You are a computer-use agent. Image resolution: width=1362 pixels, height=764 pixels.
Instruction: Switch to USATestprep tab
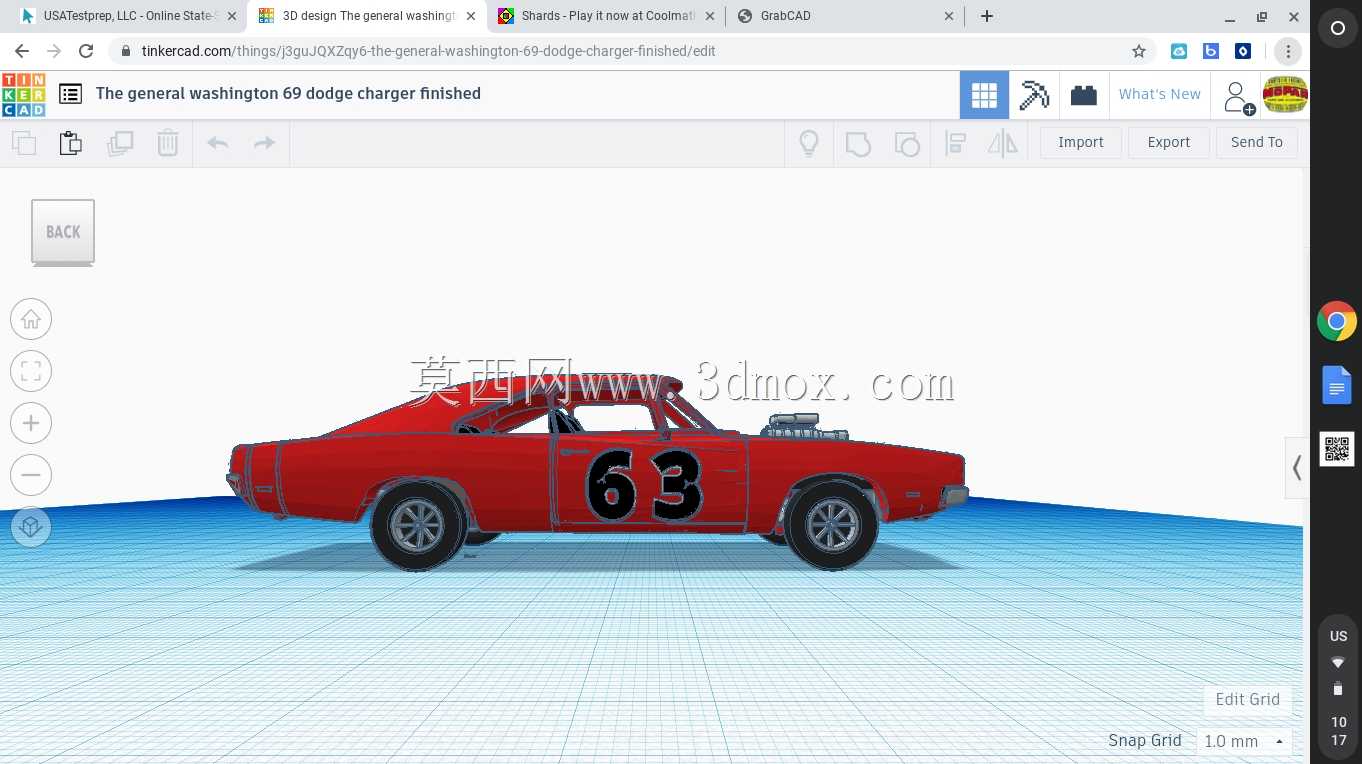(130, 16)
